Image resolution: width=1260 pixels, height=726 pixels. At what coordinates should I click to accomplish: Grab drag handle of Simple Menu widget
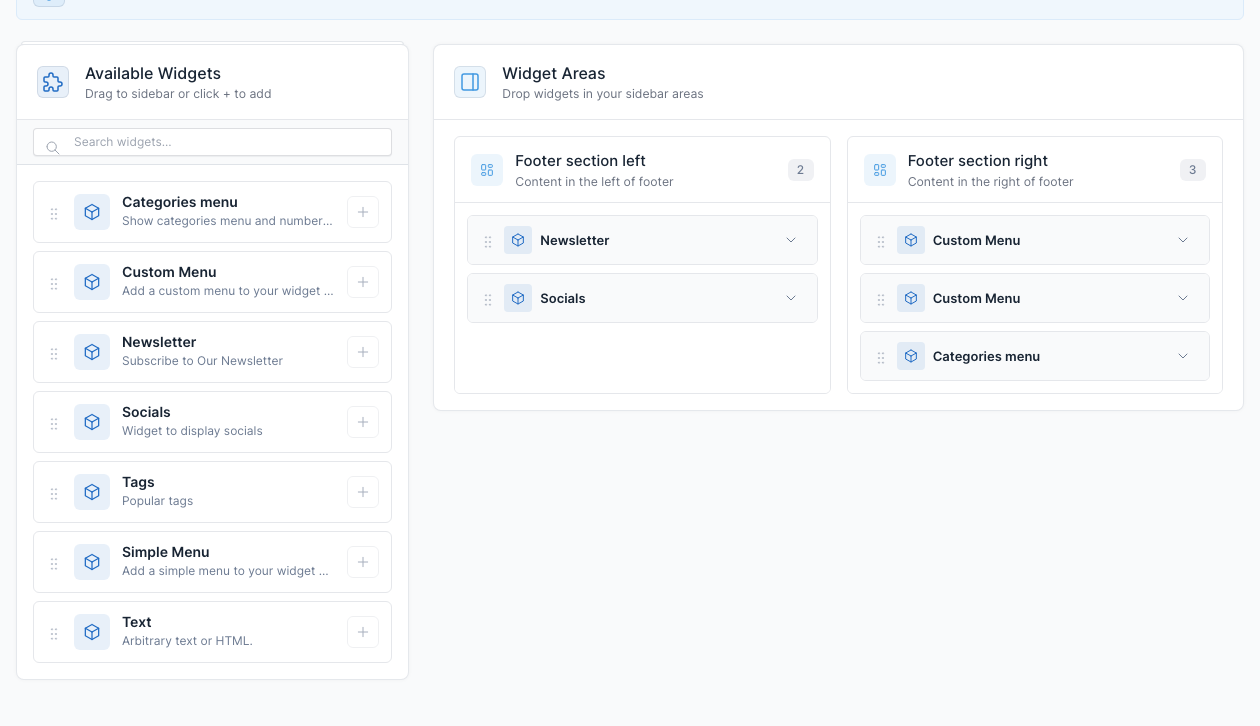54,563
